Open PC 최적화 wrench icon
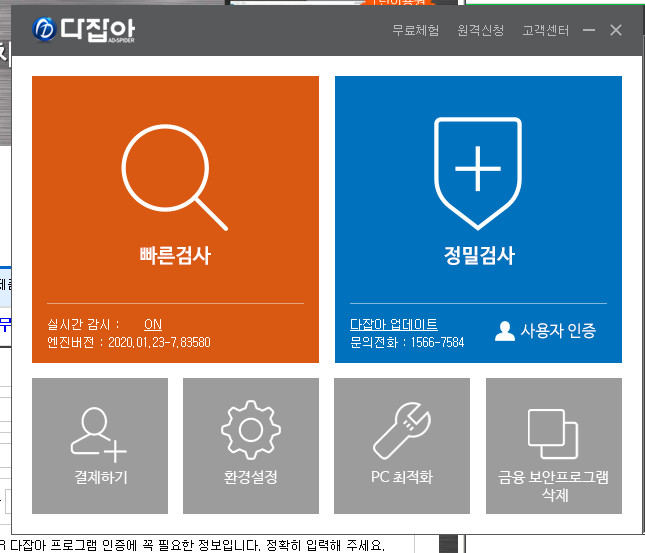Screen dimensions: 645x553 pyautogui.click(x=402, y=431)
